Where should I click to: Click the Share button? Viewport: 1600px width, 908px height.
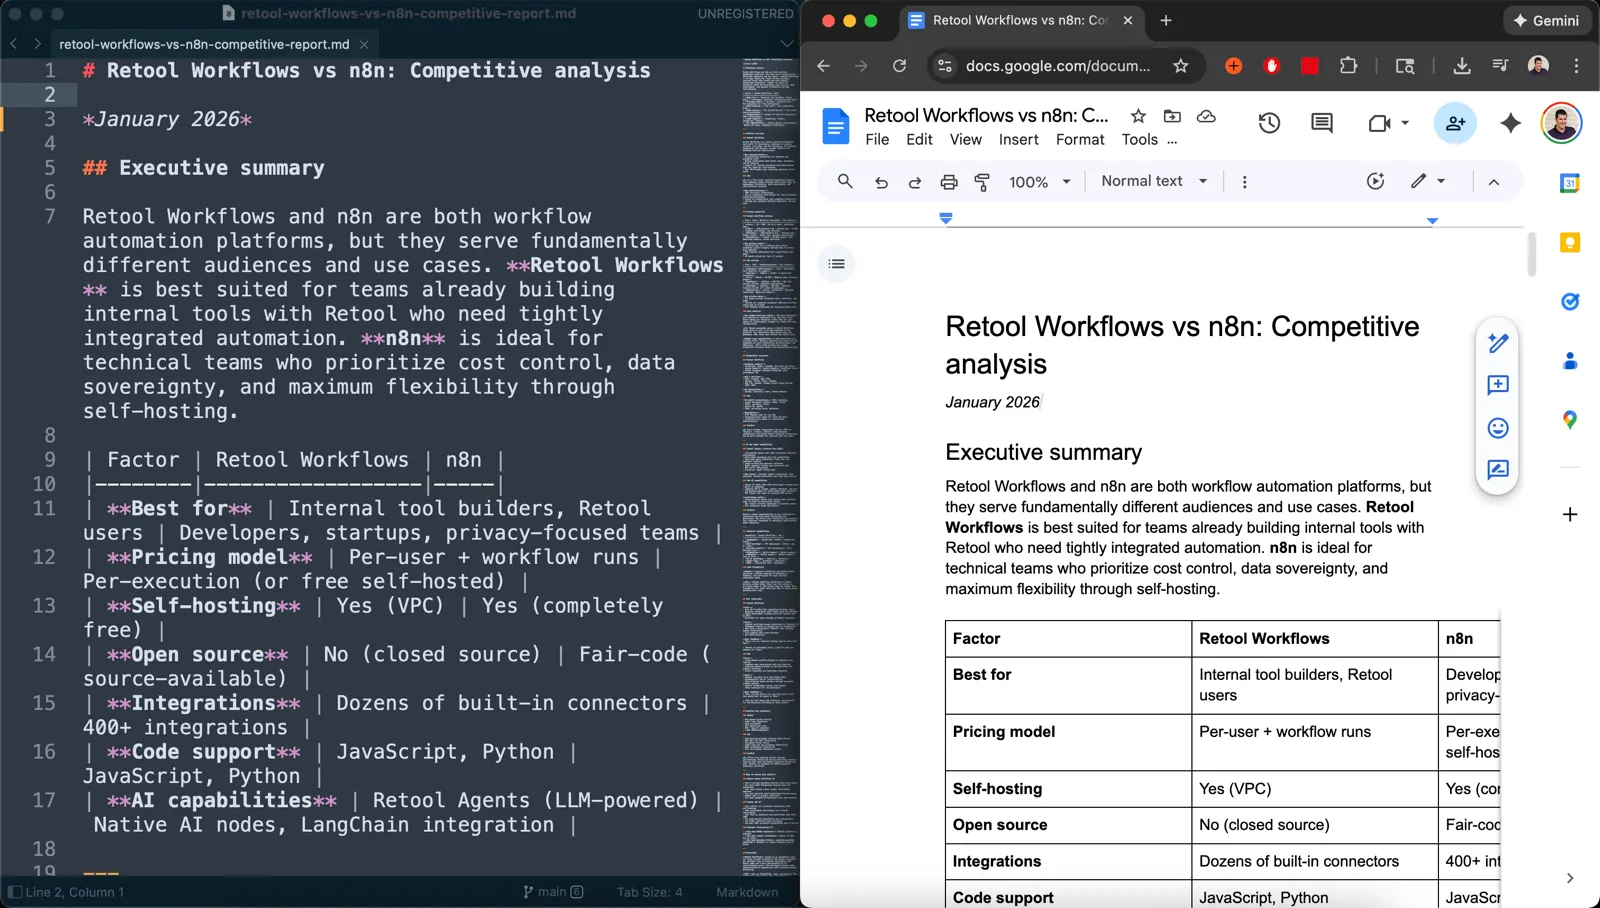click(x=1455, y=122)
